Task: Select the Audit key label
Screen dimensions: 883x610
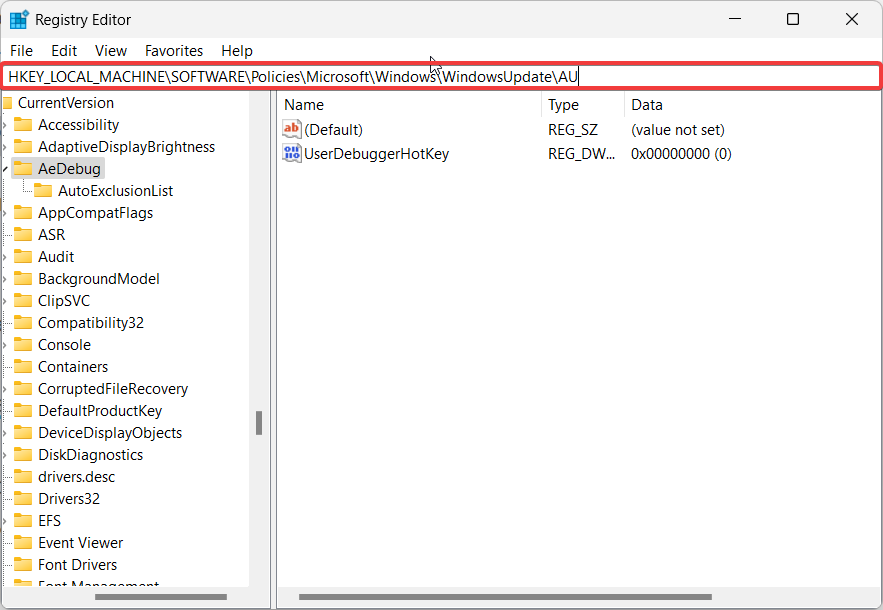Action: 56,256
